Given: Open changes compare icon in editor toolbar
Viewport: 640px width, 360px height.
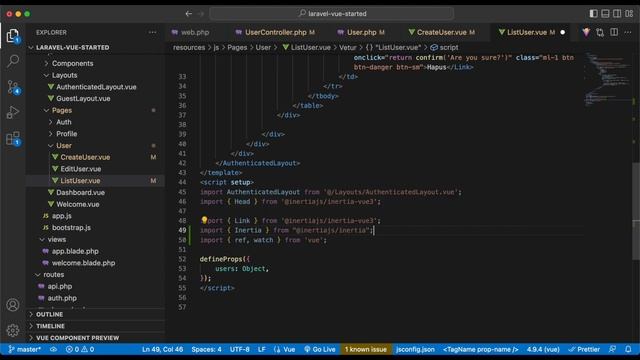Looking at the screenshot, I should tap(600, 32).
